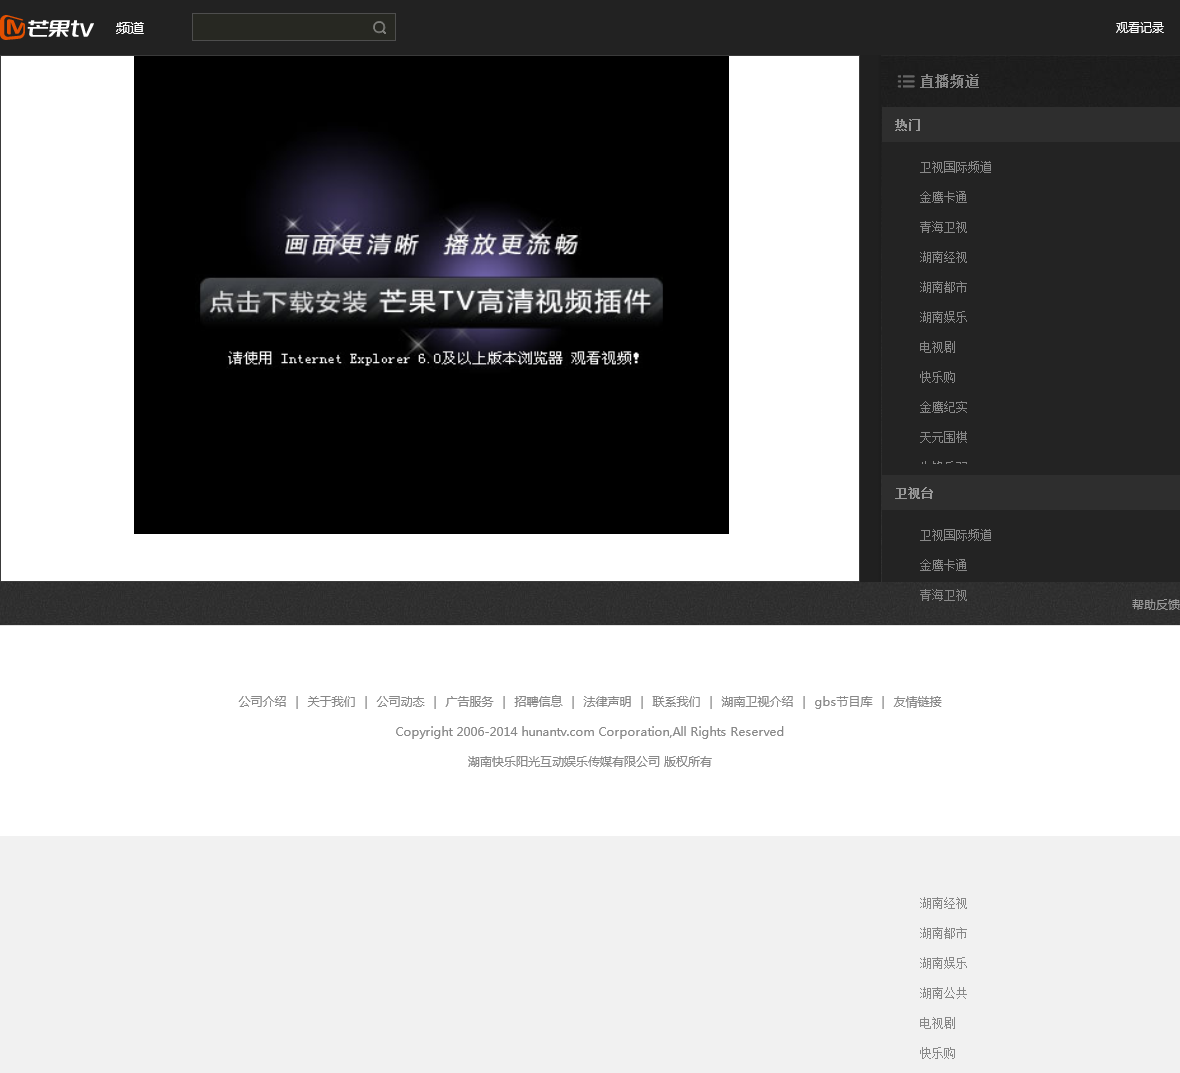Select 金鹰卡通 under 热门
The image size is (1180, 1073).
click(943, 197)
